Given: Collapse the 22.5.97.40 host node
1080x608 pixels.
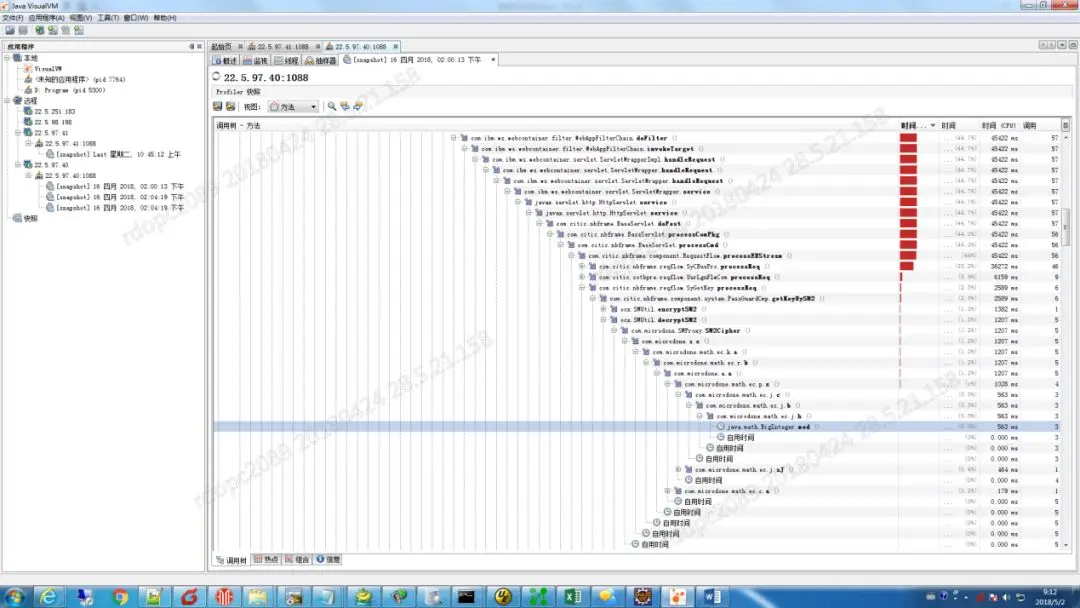Looking at the screenshot, I should point(18,165).
